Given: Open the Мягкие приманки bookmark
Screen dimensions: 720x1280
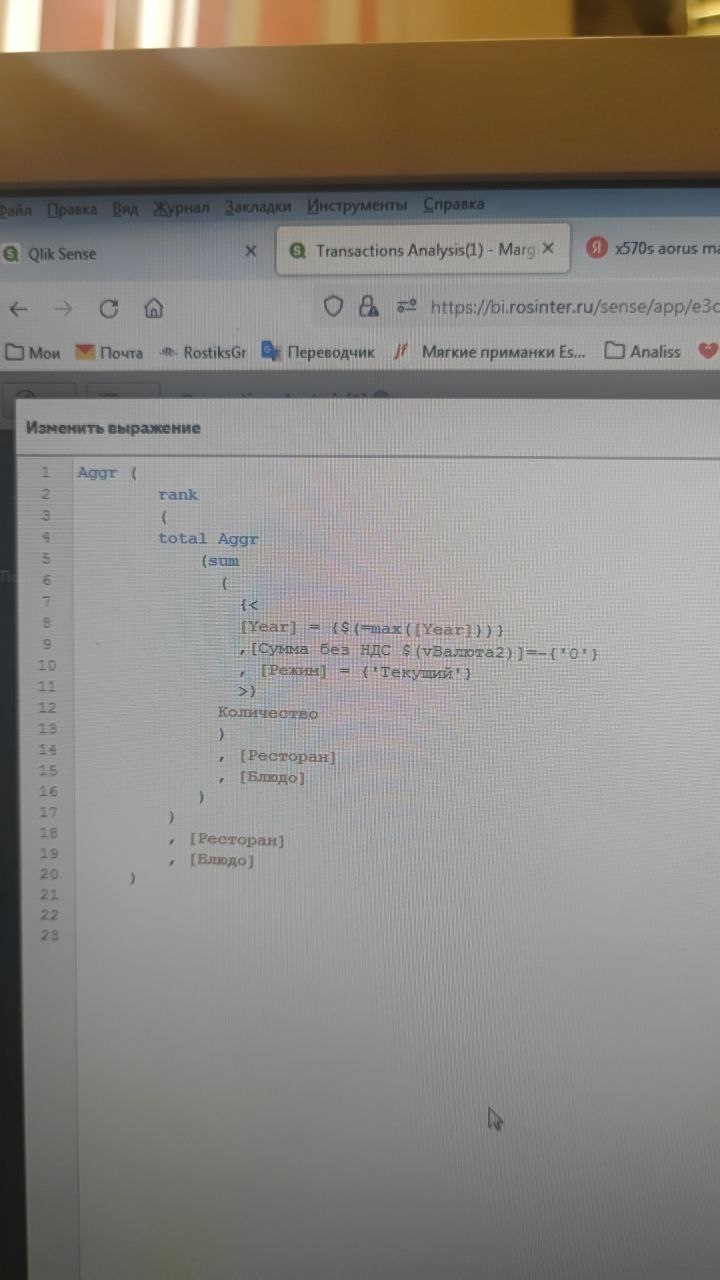Looking at the screenshot, I should pos(491,351).
